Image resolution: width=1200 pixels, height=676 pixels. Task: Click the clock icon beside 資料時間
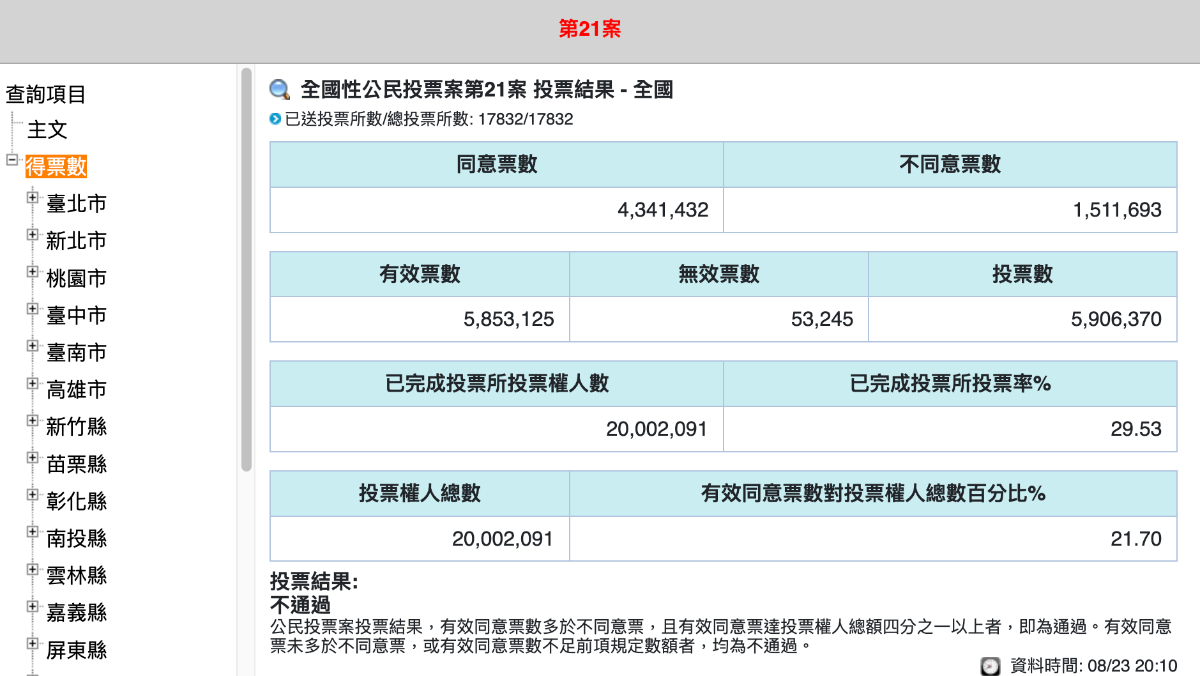990,665
